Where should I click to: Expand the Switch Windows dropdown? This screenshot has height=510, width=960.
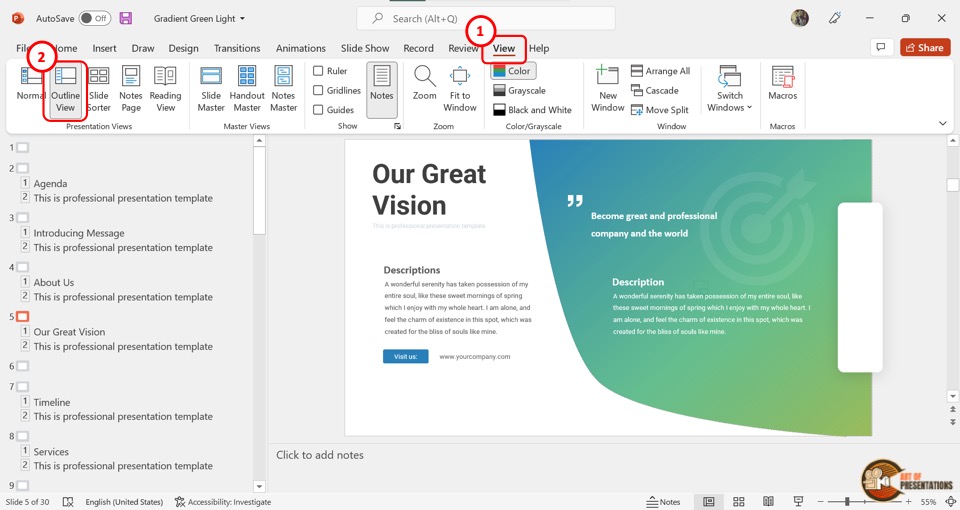730,89
